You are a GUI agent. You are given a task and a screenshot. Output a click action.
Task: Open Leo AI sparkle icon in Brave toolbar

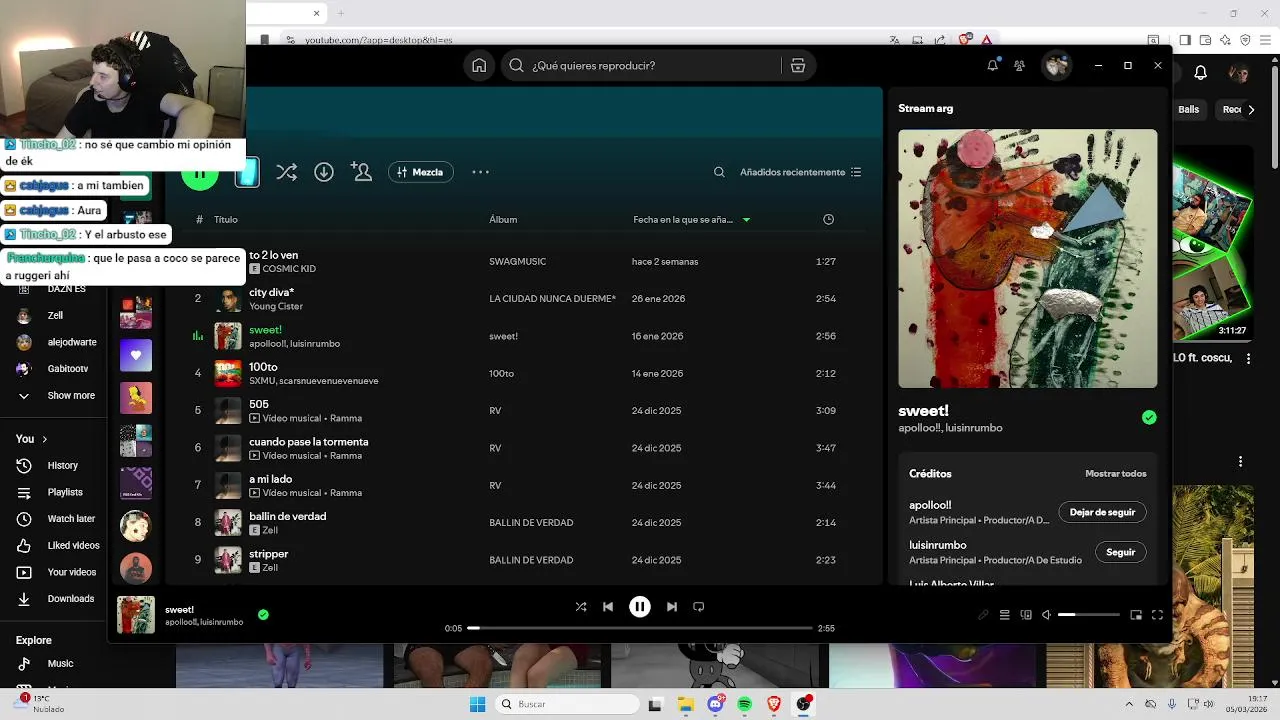coord(1225,40)
